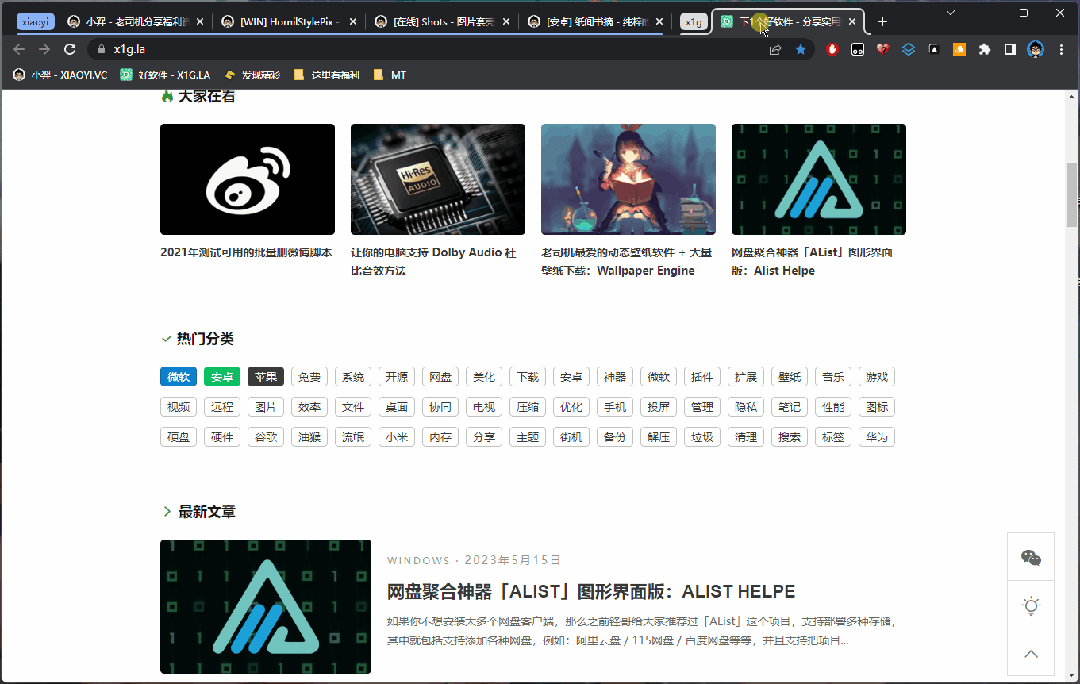Screen dimensions: 1080x684
Task: Select the 油猴 tag
Action: [309, 437]
